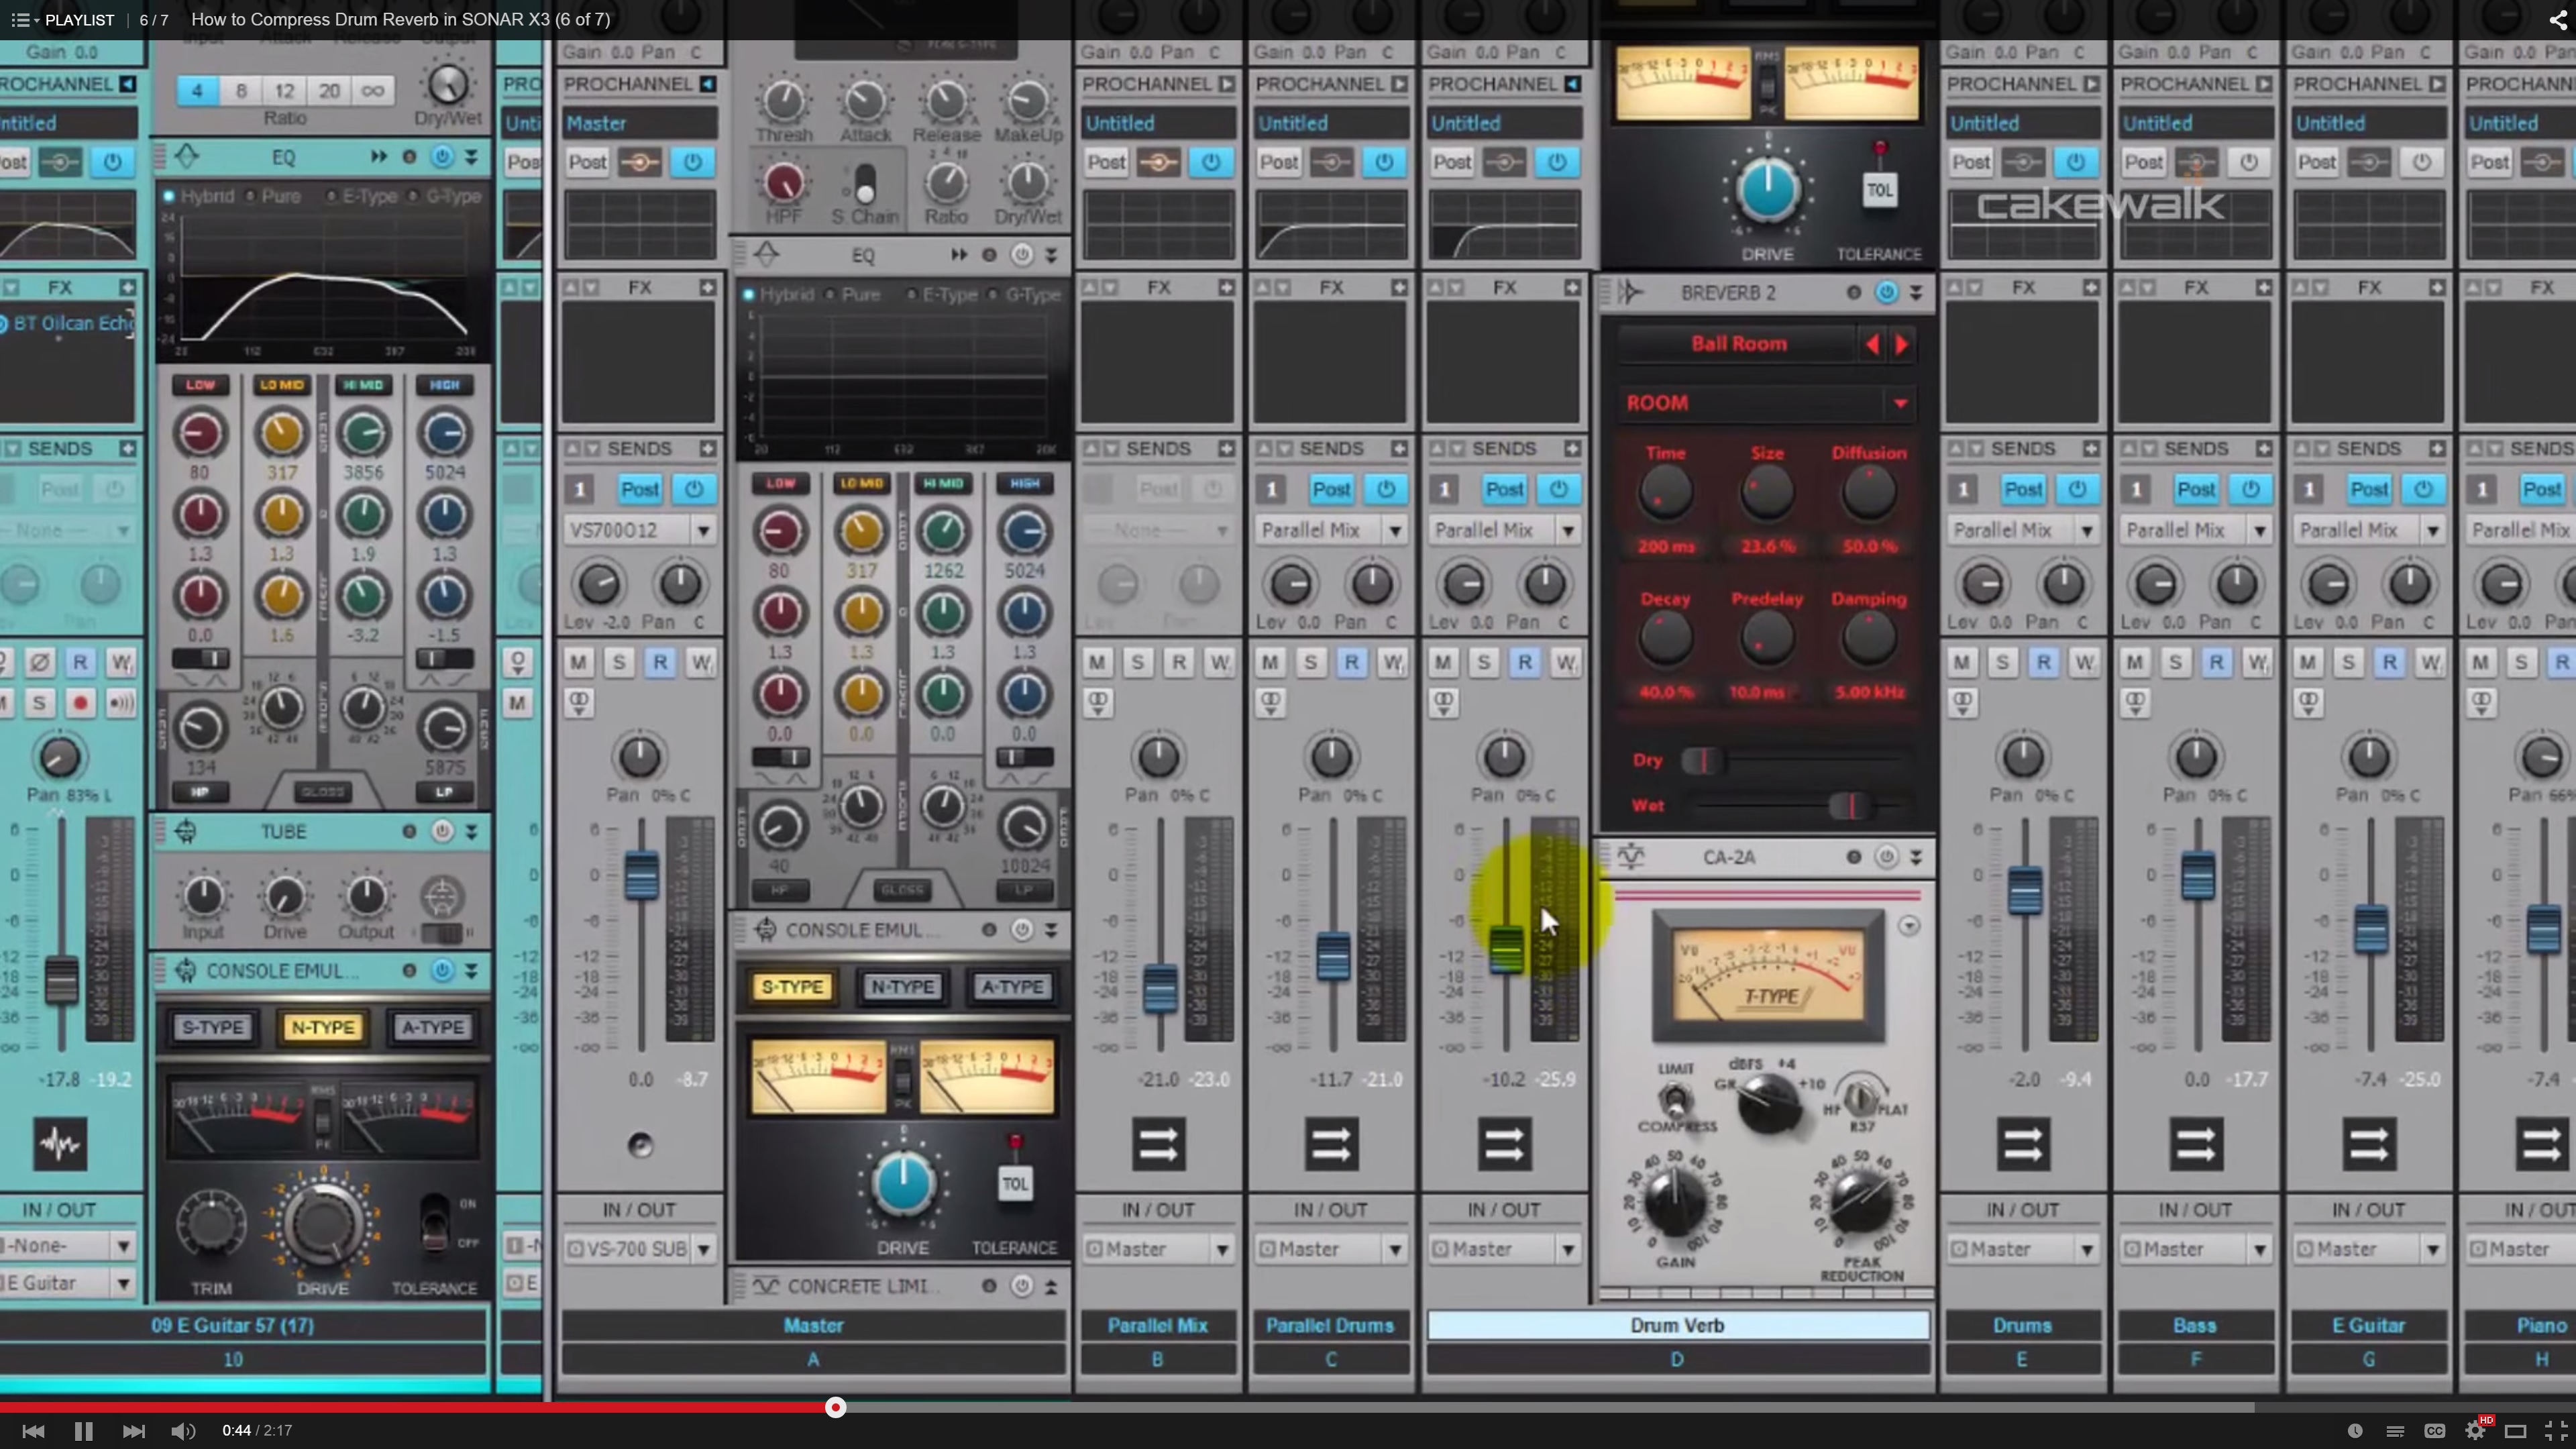Mute the Parallel Drums bus
This screenshot has height=1449, width=2576.
(1270, 662)
